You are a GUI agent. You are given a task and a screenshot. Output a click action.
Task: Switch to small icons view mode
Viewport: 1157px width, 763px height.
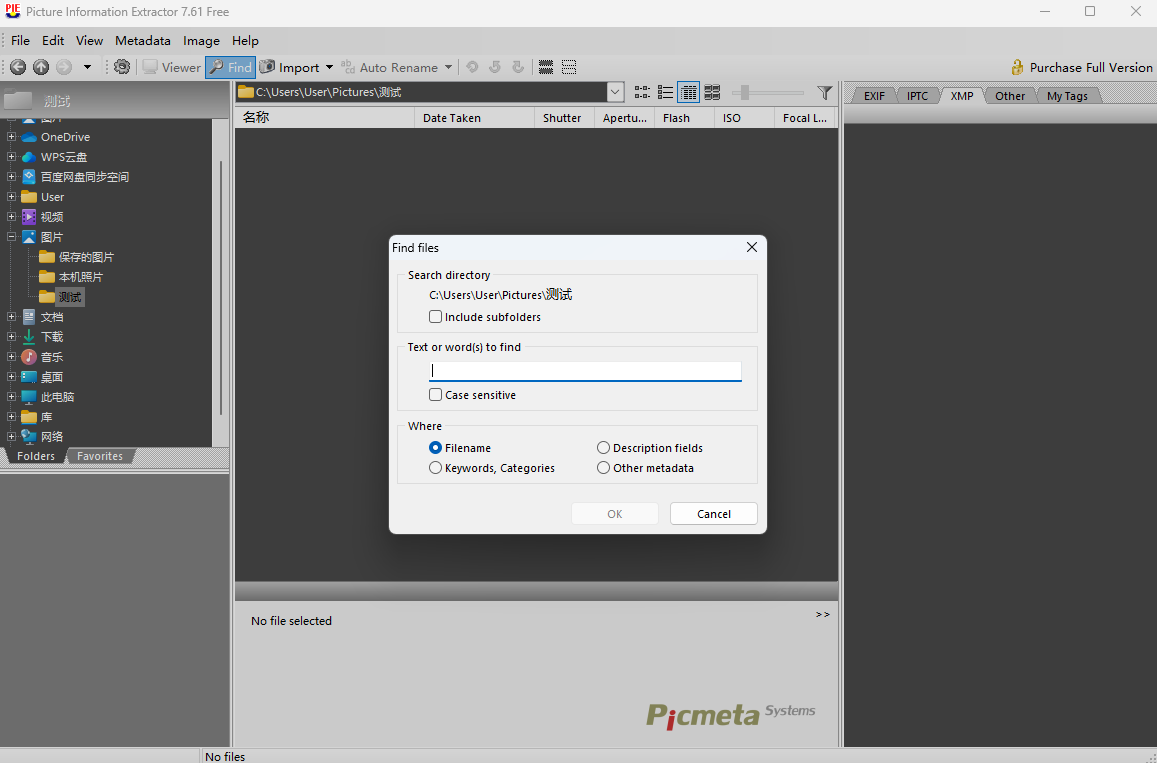coord(642,92)
